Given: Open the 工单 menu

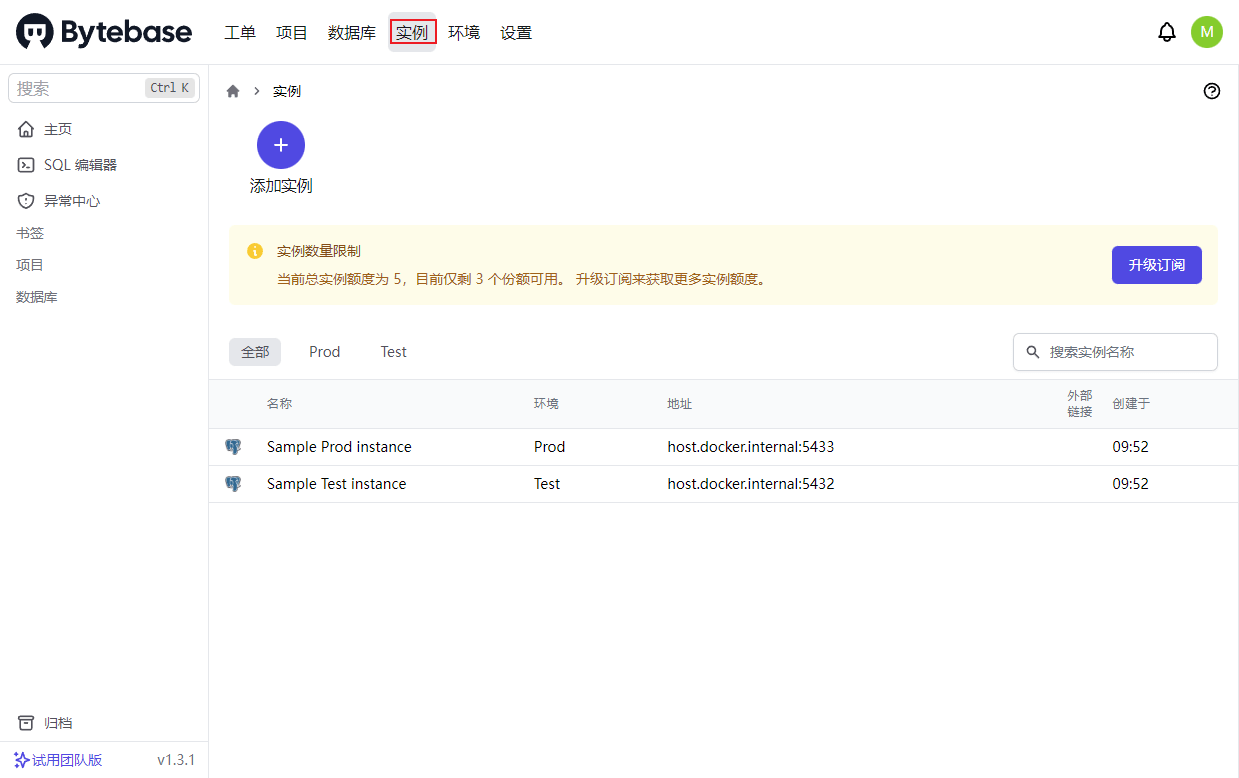Looking at the screenshot, I should (240, 32).
